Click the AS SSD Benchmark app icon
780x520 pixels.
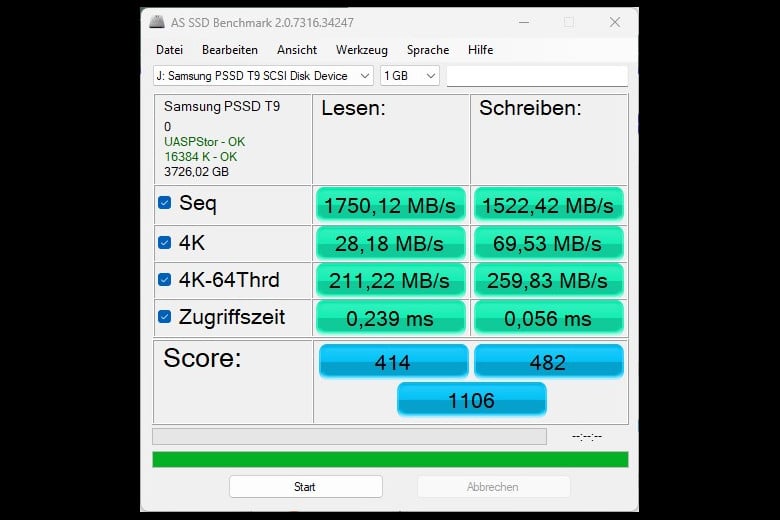pos(157,22)
